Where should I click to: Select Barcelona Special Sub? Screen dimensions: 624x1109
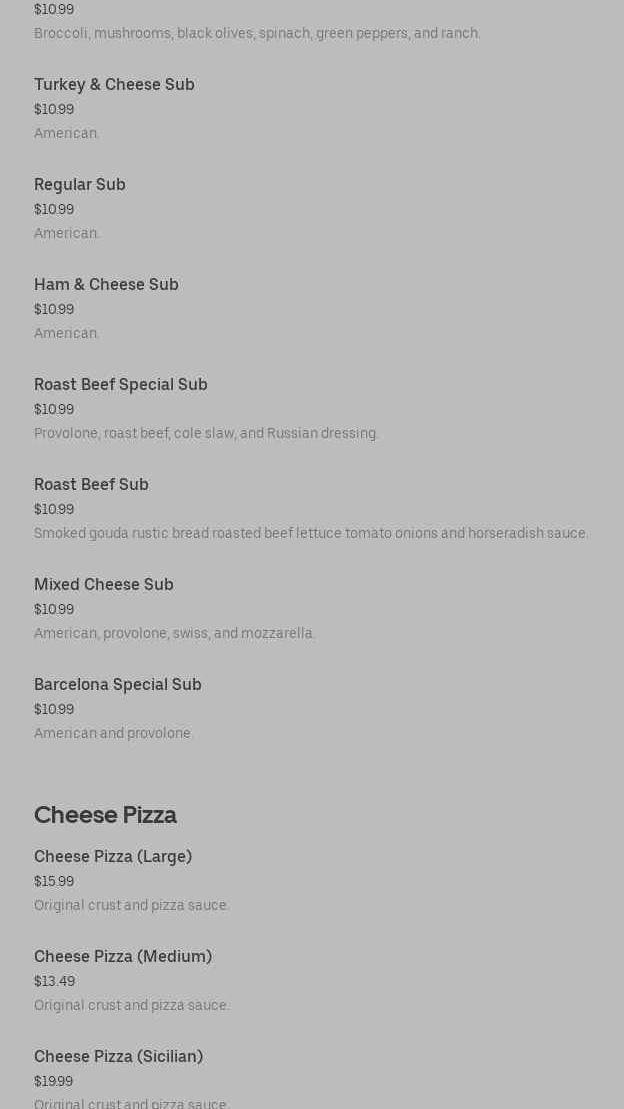tap(118, 685)
